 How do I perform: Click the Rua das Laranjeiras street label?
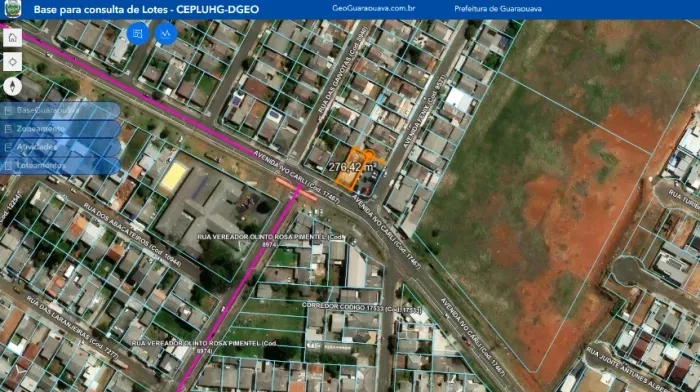coord(72,327)
